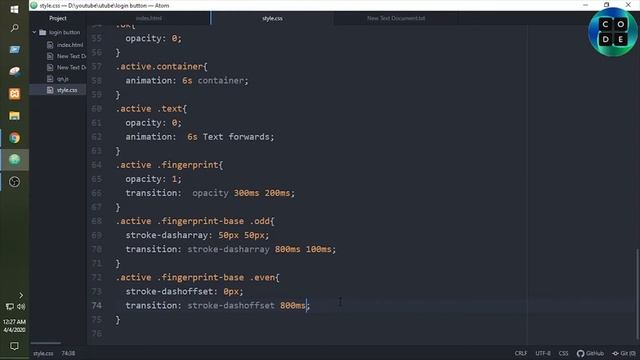
Task: Switch to the index.html tab
Action: tap(149, 18)
